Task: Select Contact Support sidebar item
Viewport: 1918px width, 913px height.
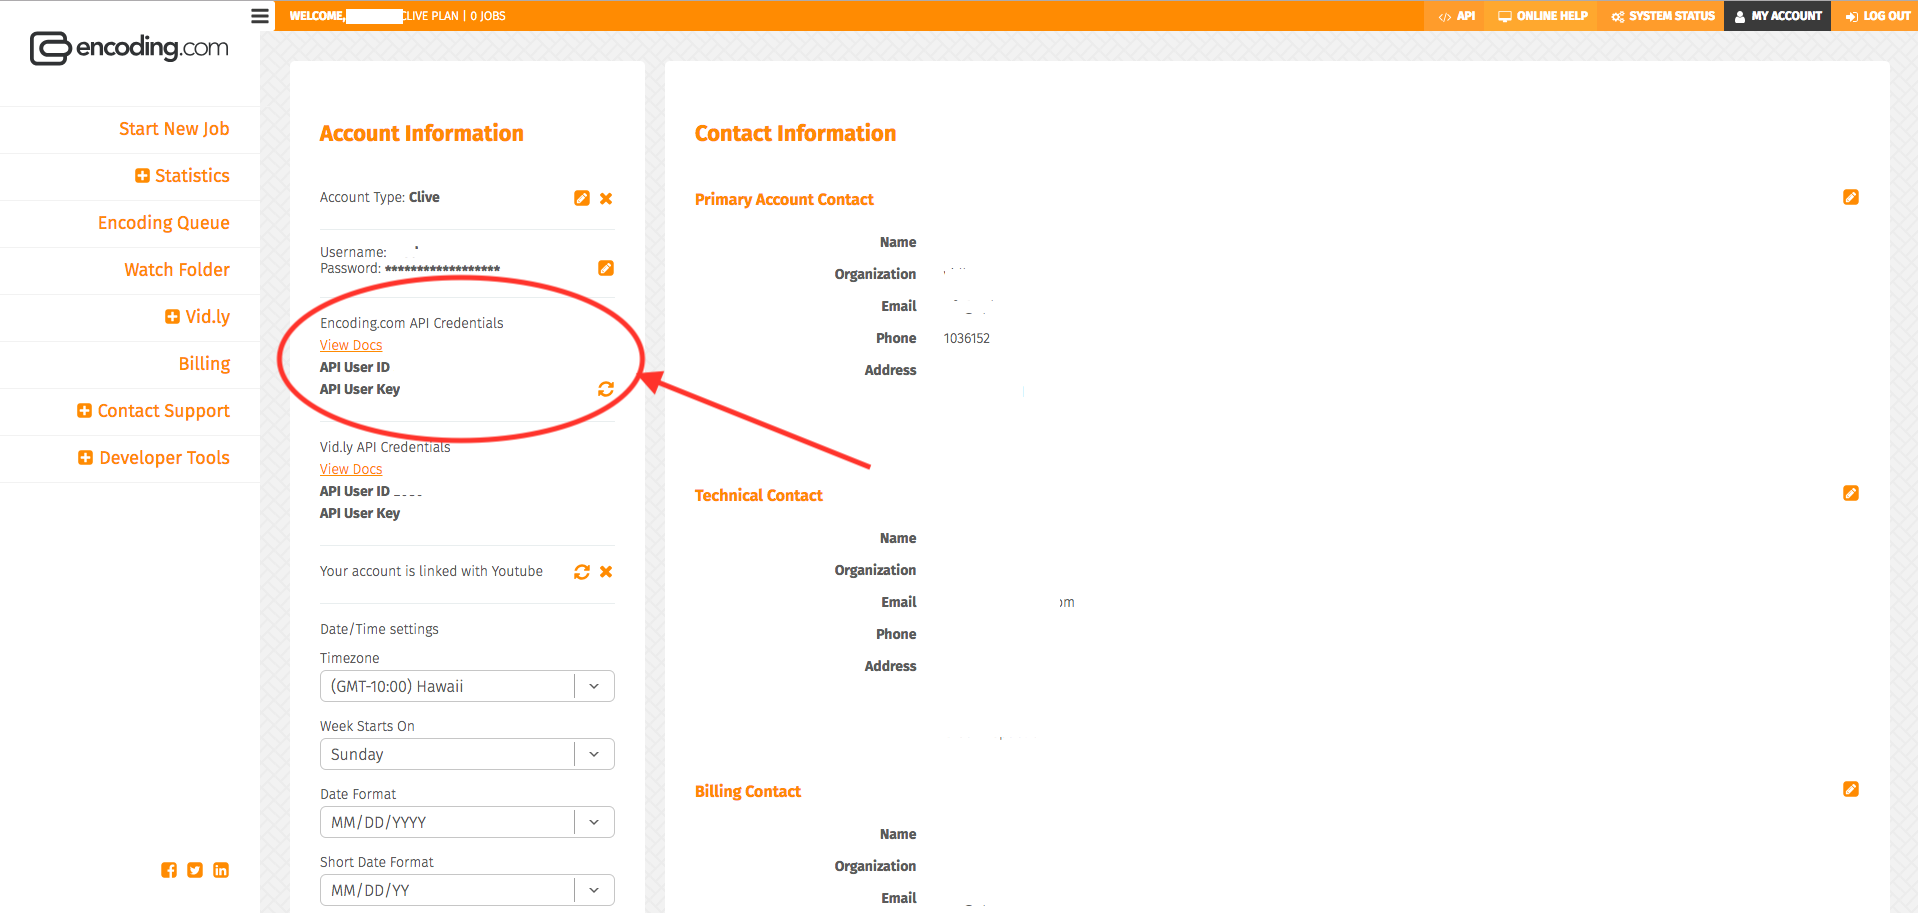Action: (x=164, y=411)
